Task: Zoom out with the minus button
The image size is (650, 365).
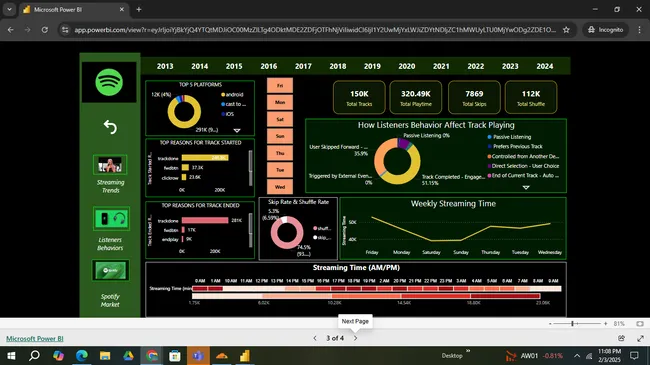Action: [550, 324]
